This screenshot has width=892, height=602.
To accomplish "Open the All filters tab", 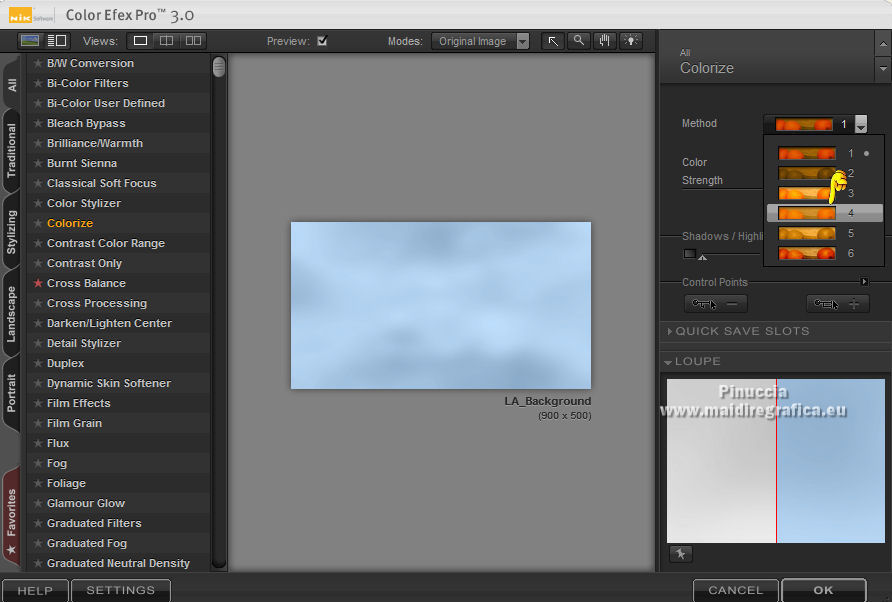I will pyautogui.click(x=11, y=85).
